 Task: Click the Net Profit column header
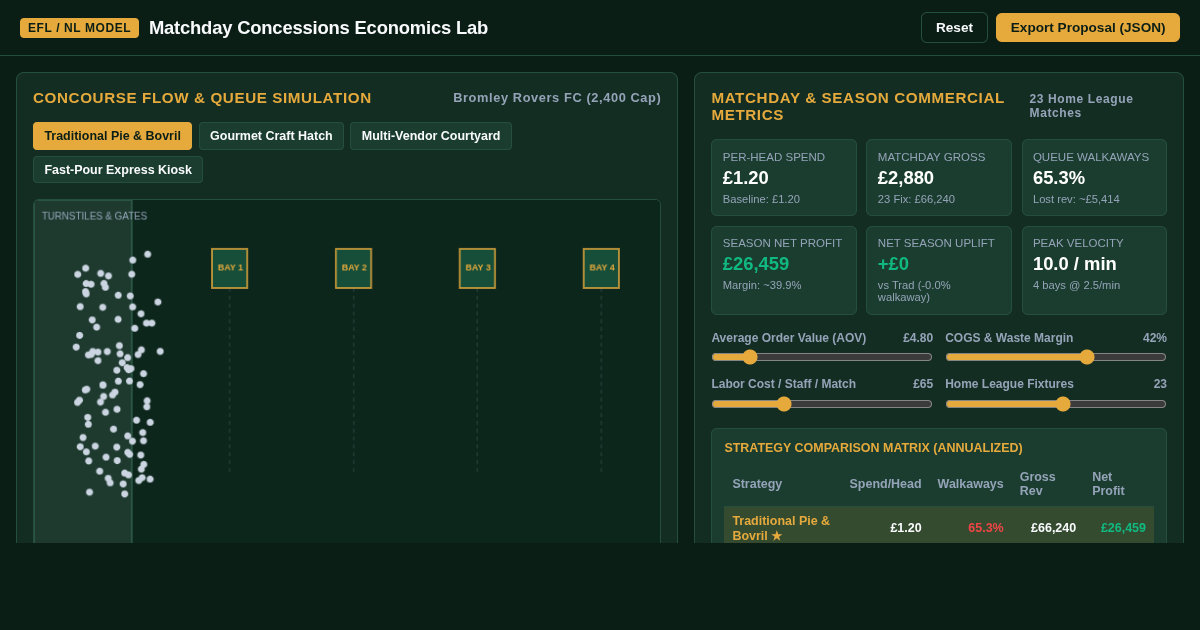point(1108,484)
